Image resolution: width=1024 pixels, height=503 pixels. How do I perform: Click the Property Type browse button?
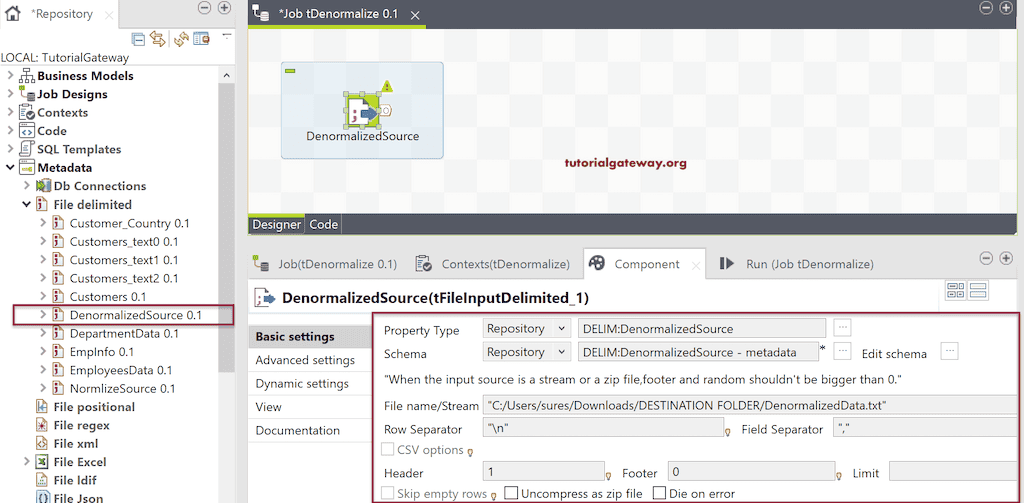click(843, 327)
